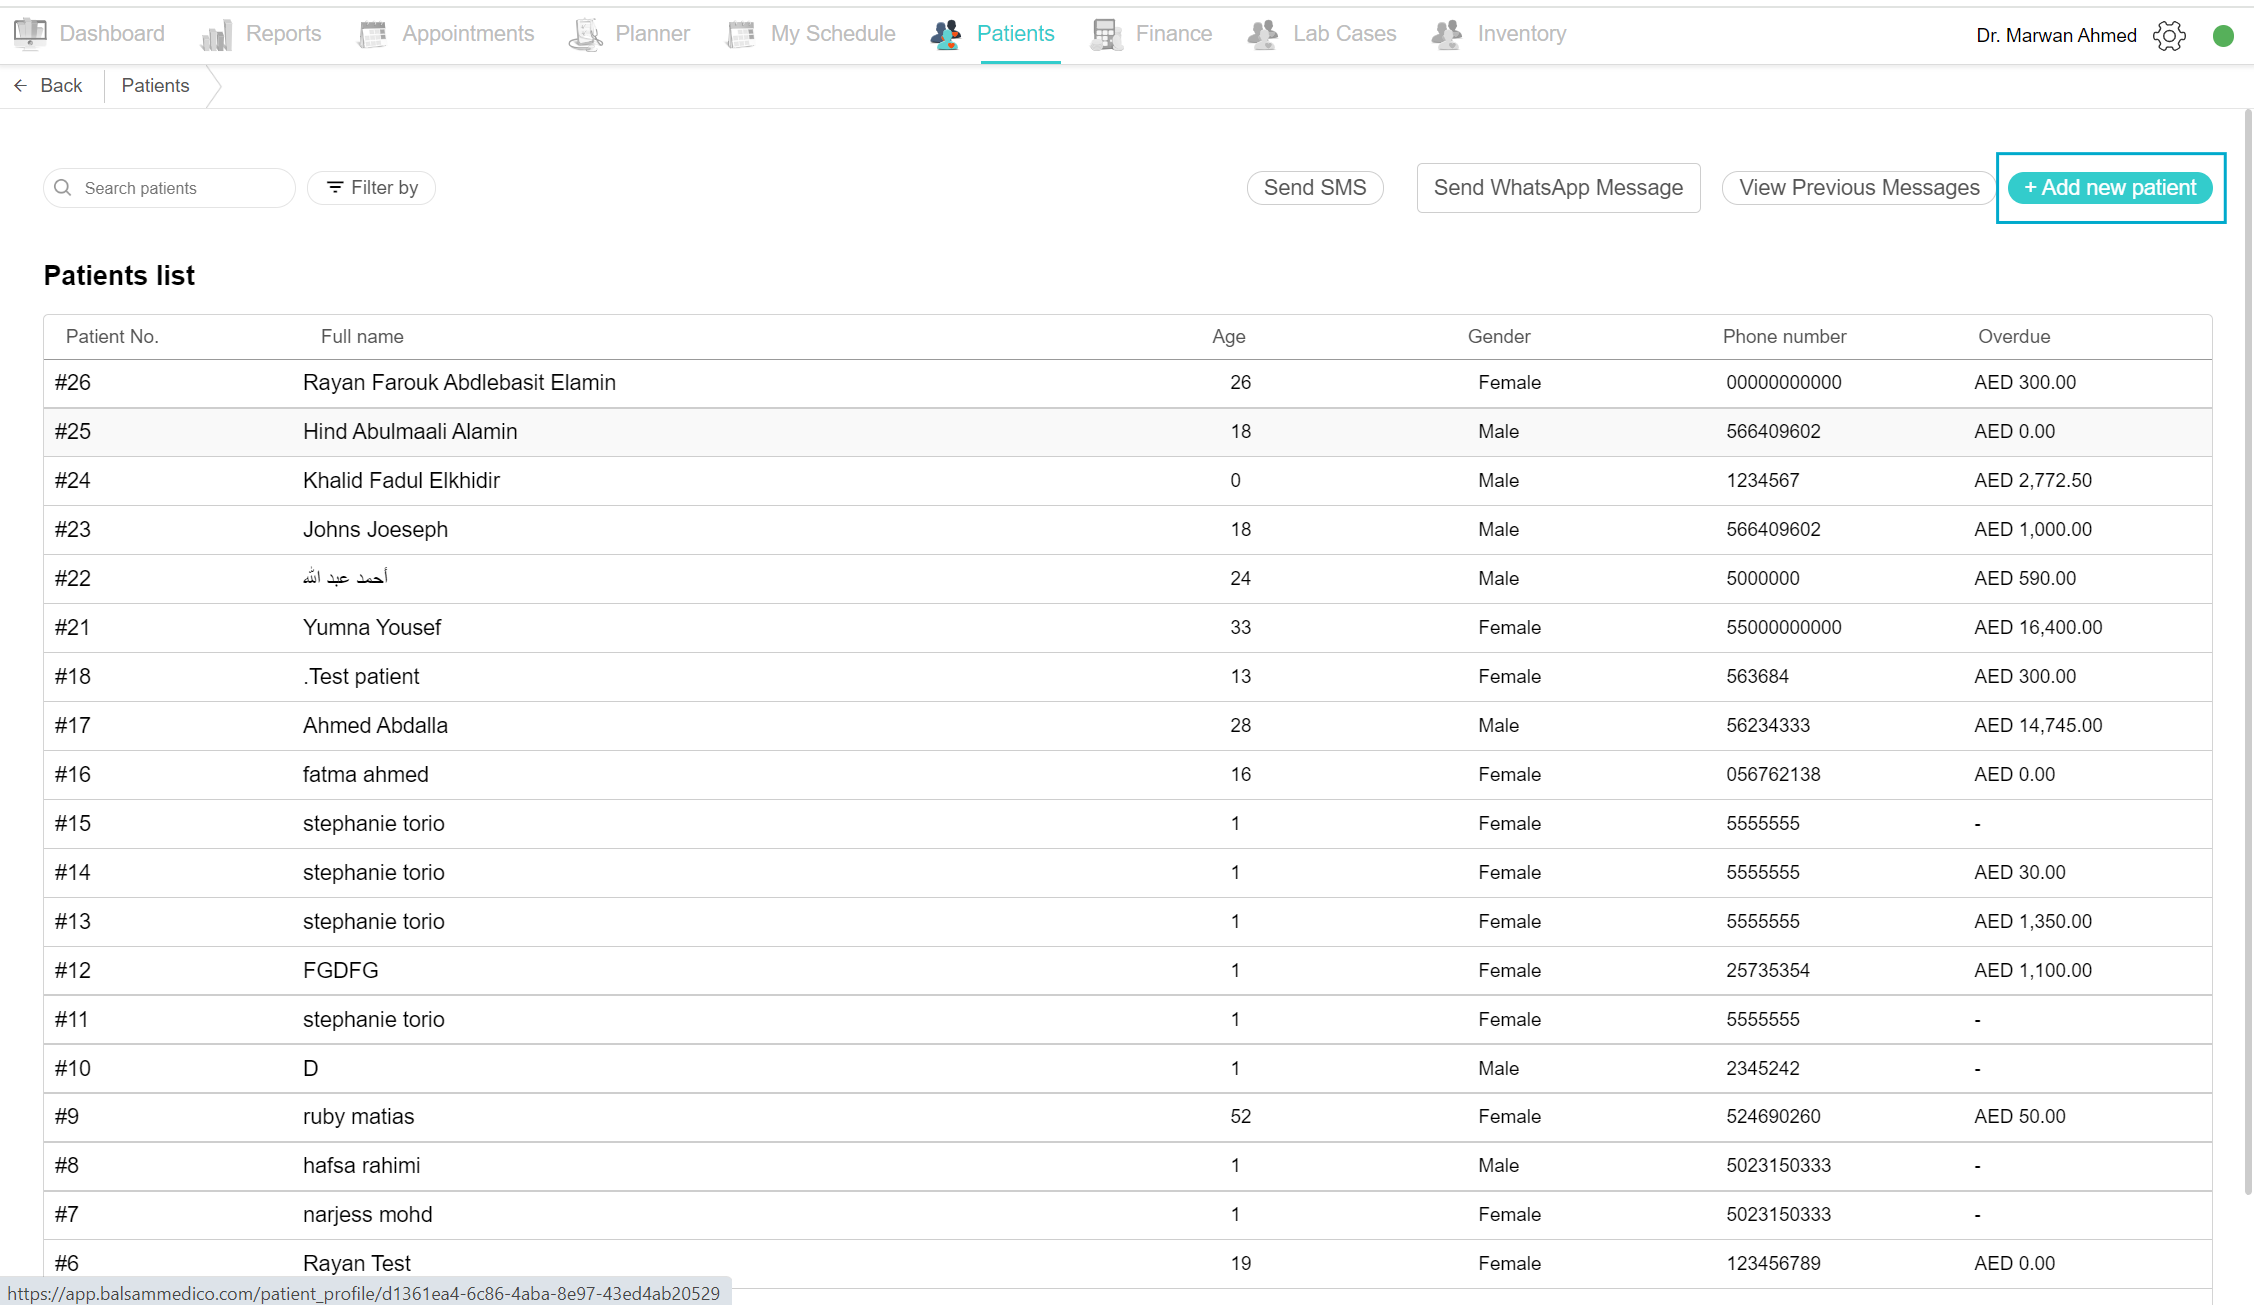Click Add new patient button
This screenshot has width=2254, height=1305.
(2110, 188)
